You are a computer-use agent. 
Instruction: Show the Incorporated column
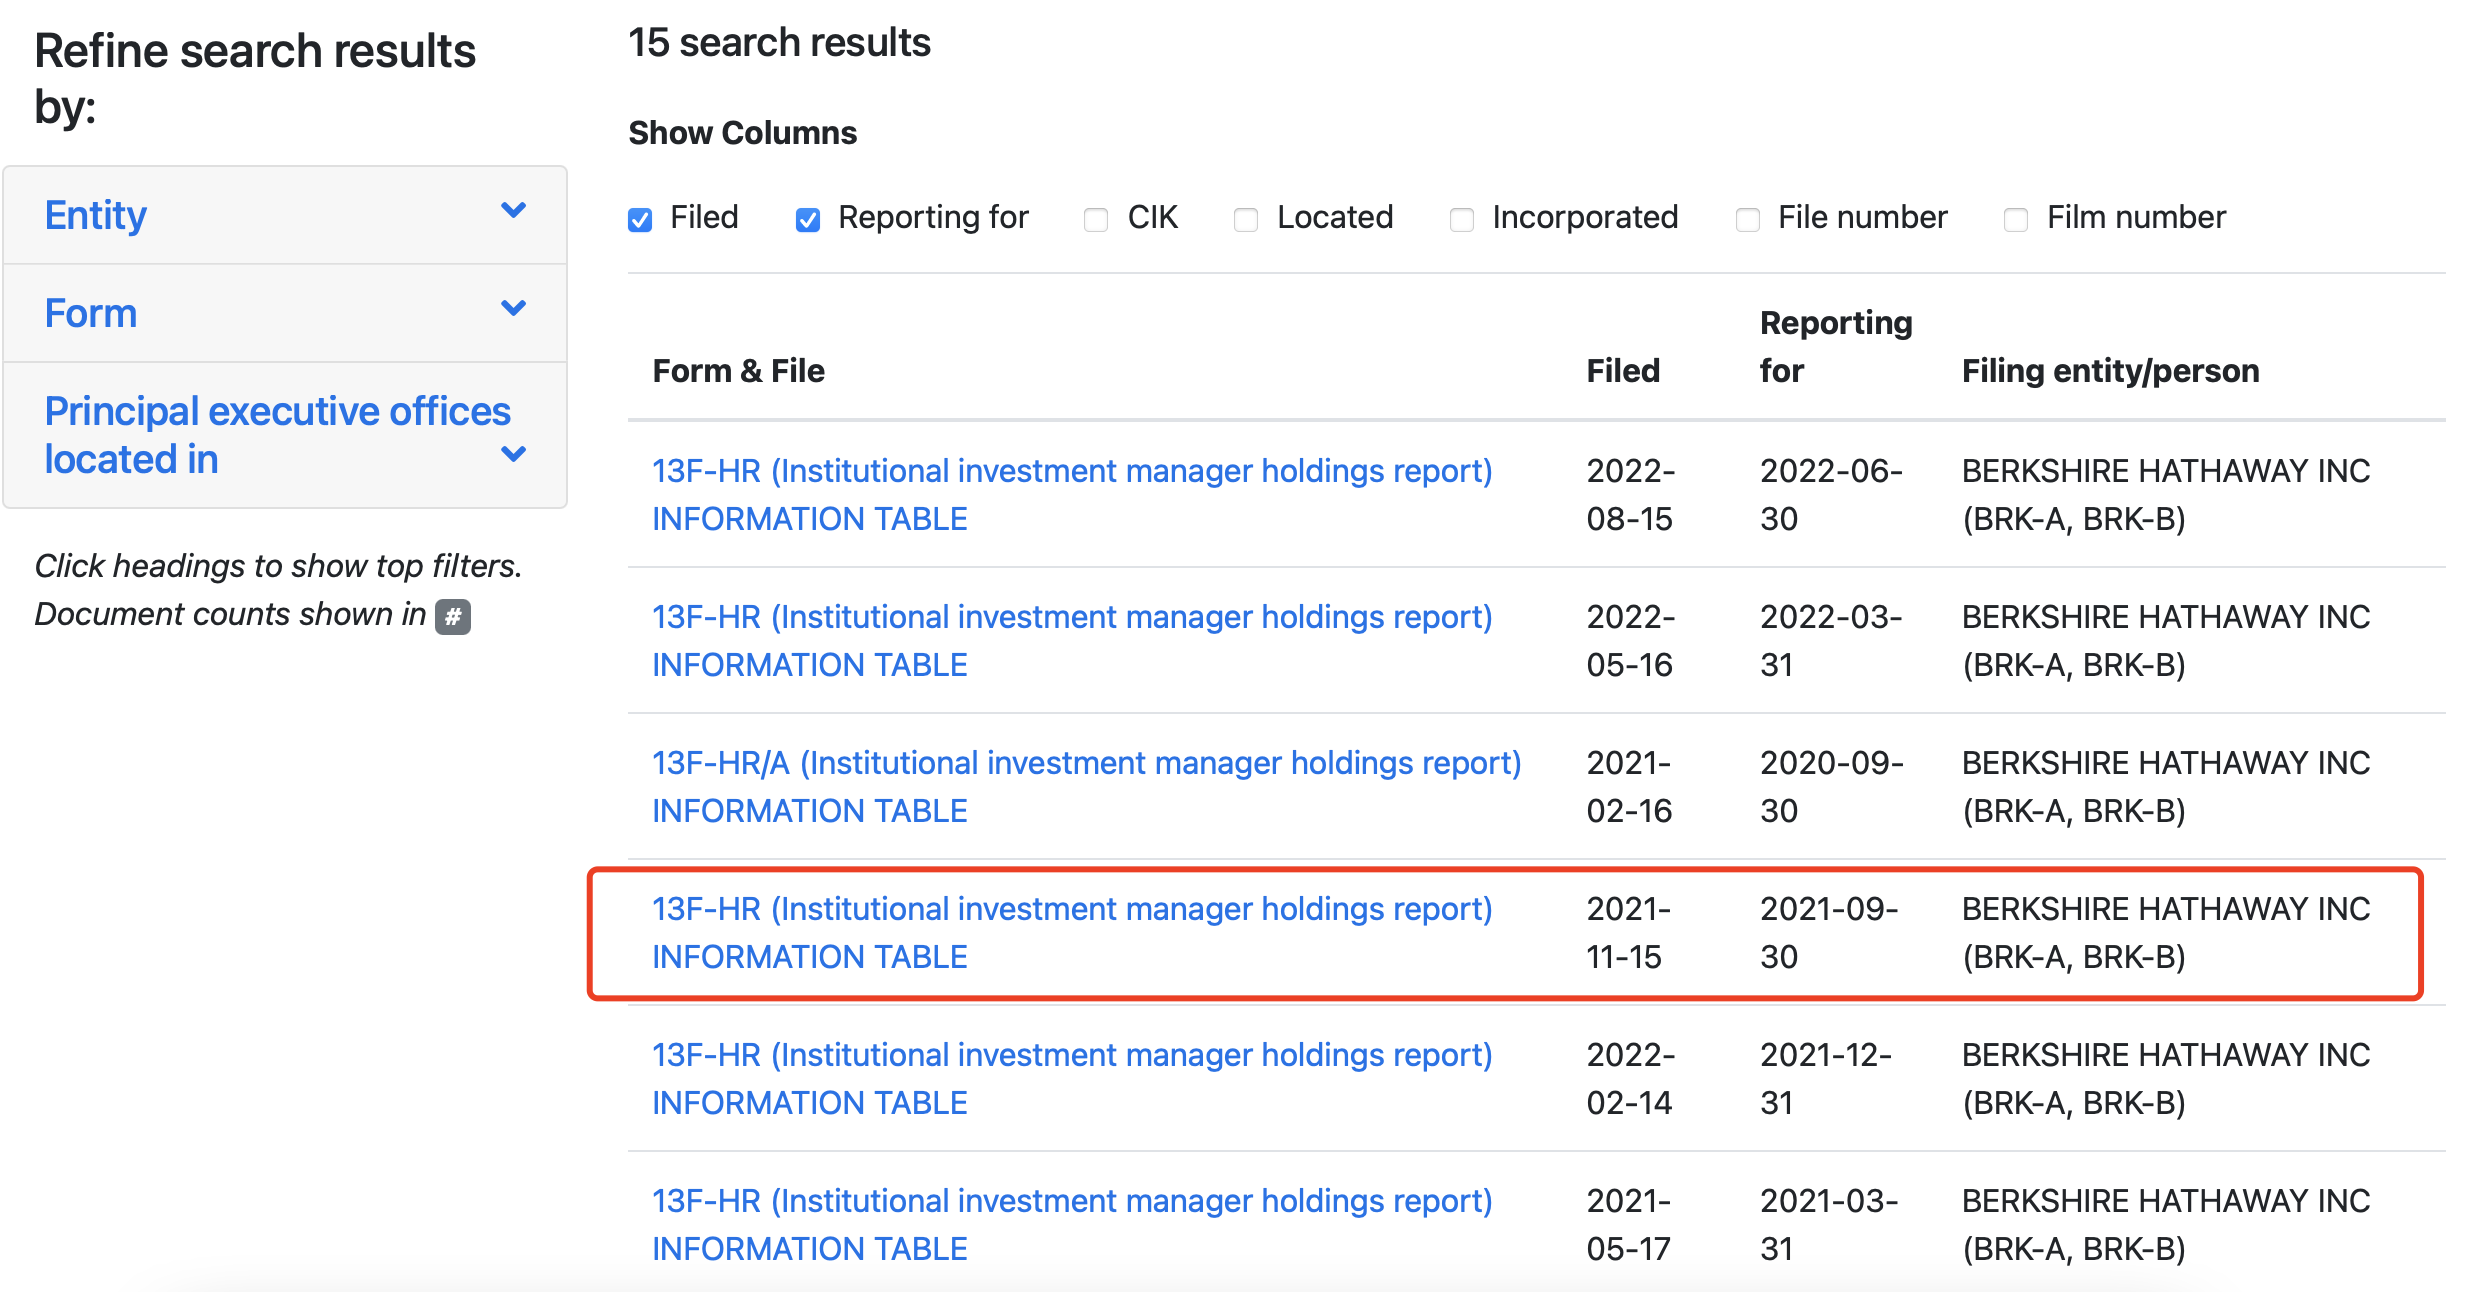coord(1462,219)
